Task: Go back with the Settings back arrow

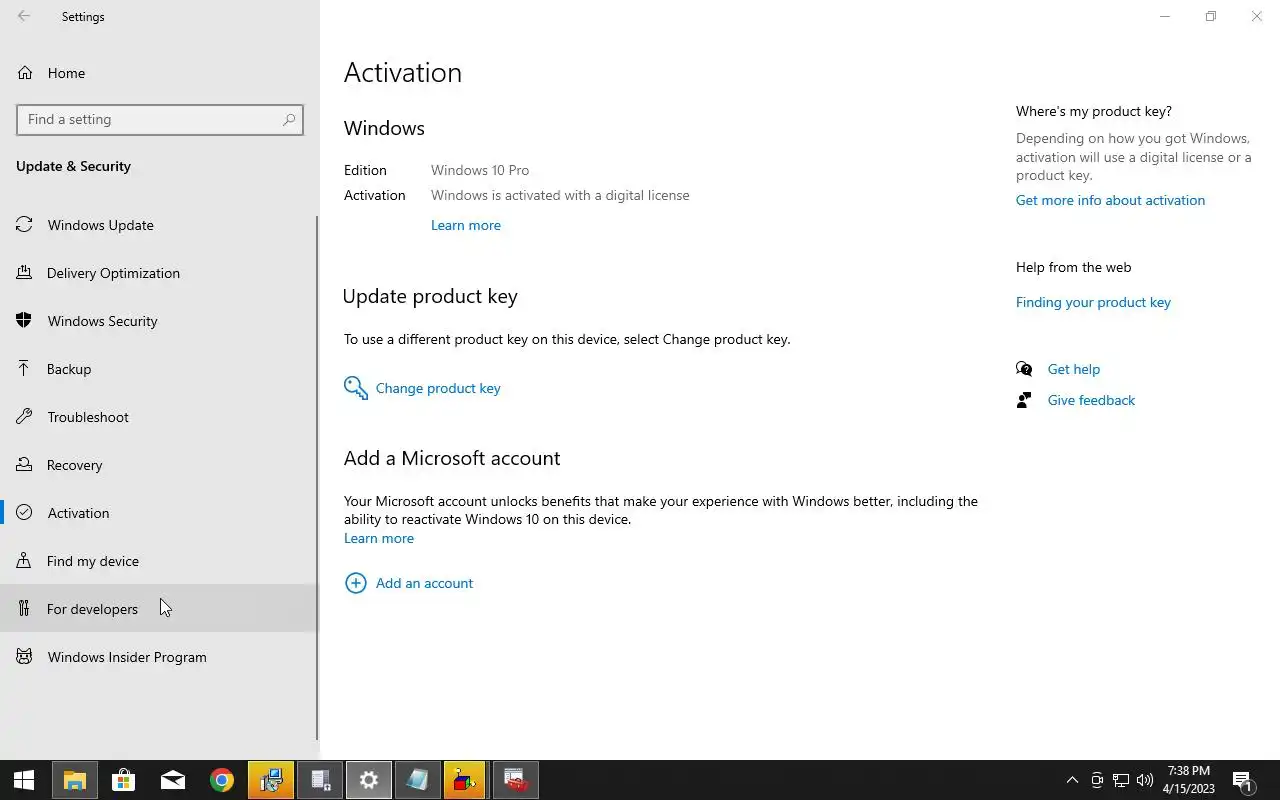Action: 24,16
